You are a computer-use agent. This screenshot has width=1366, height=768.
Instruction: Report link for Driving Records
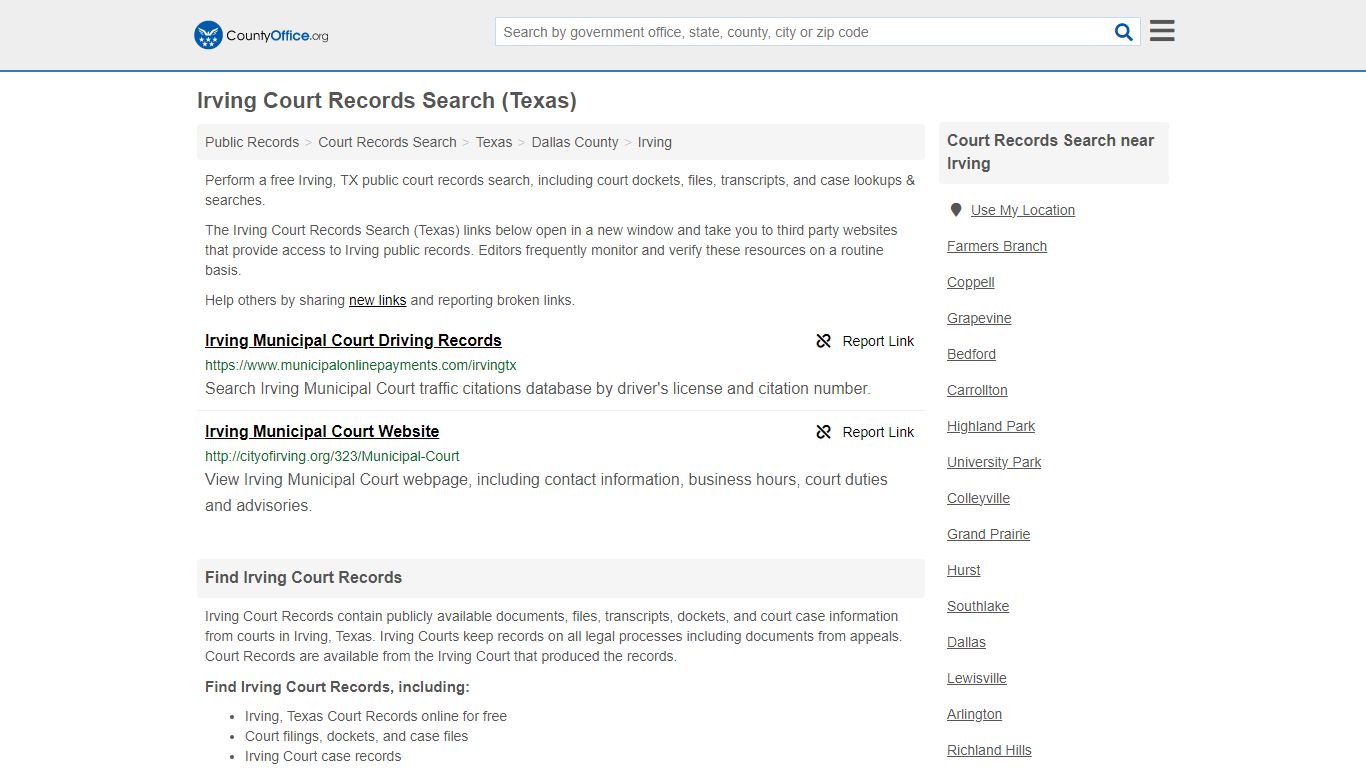[x=878, y=341]
